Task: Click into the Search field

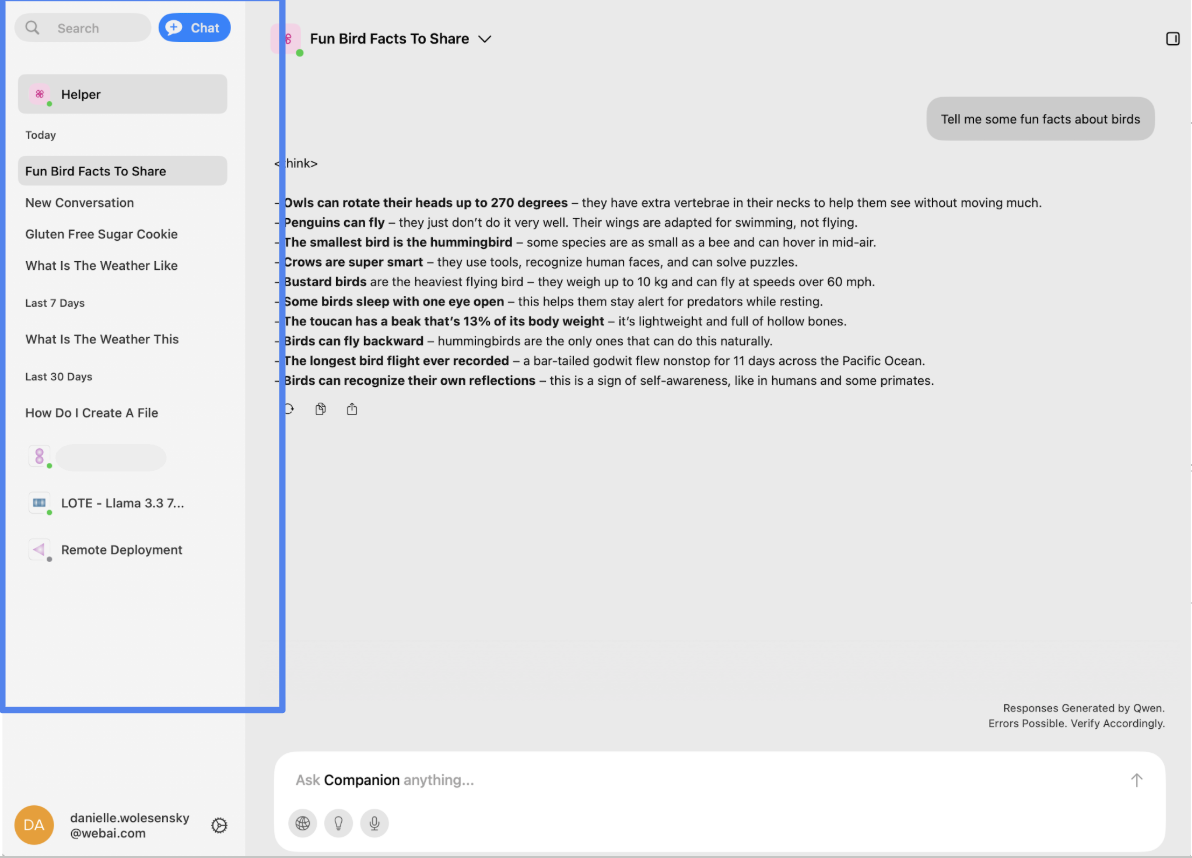Action: tap(83, 28)
